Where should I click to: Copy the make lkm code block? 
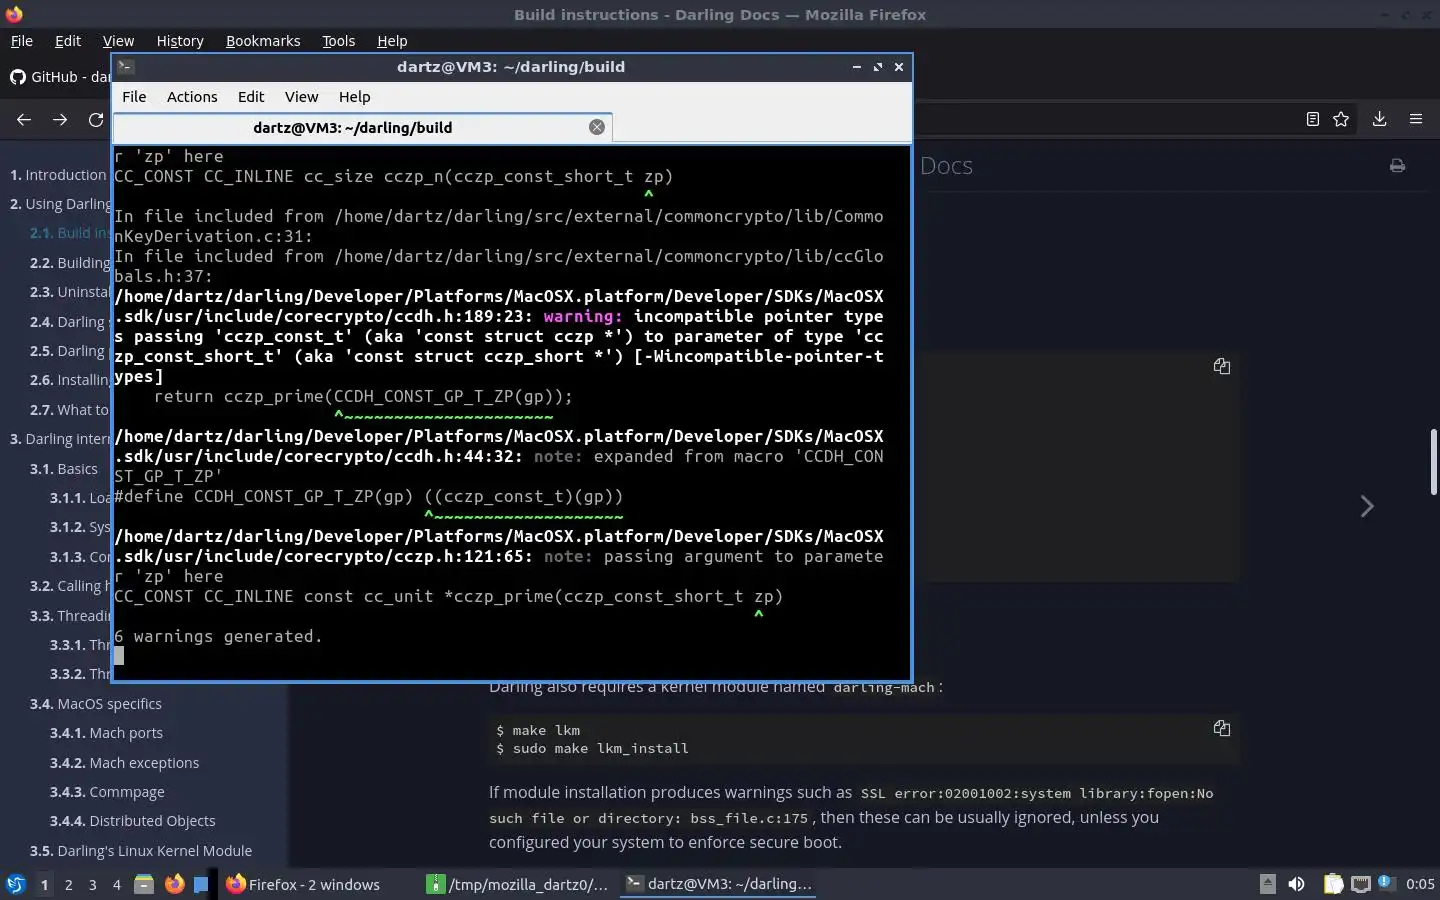pos(1222,728)
